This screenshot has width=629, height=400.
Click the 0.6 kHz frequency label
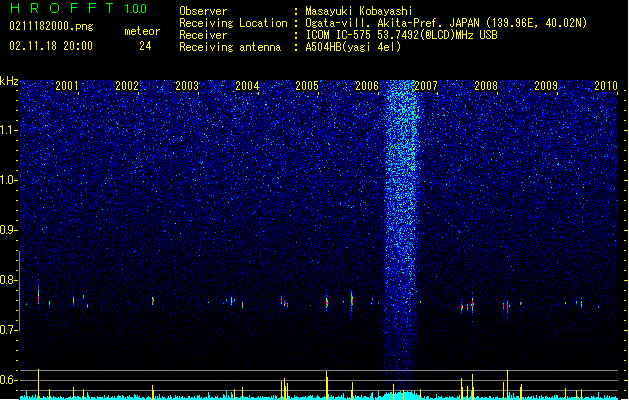[9, 380]
